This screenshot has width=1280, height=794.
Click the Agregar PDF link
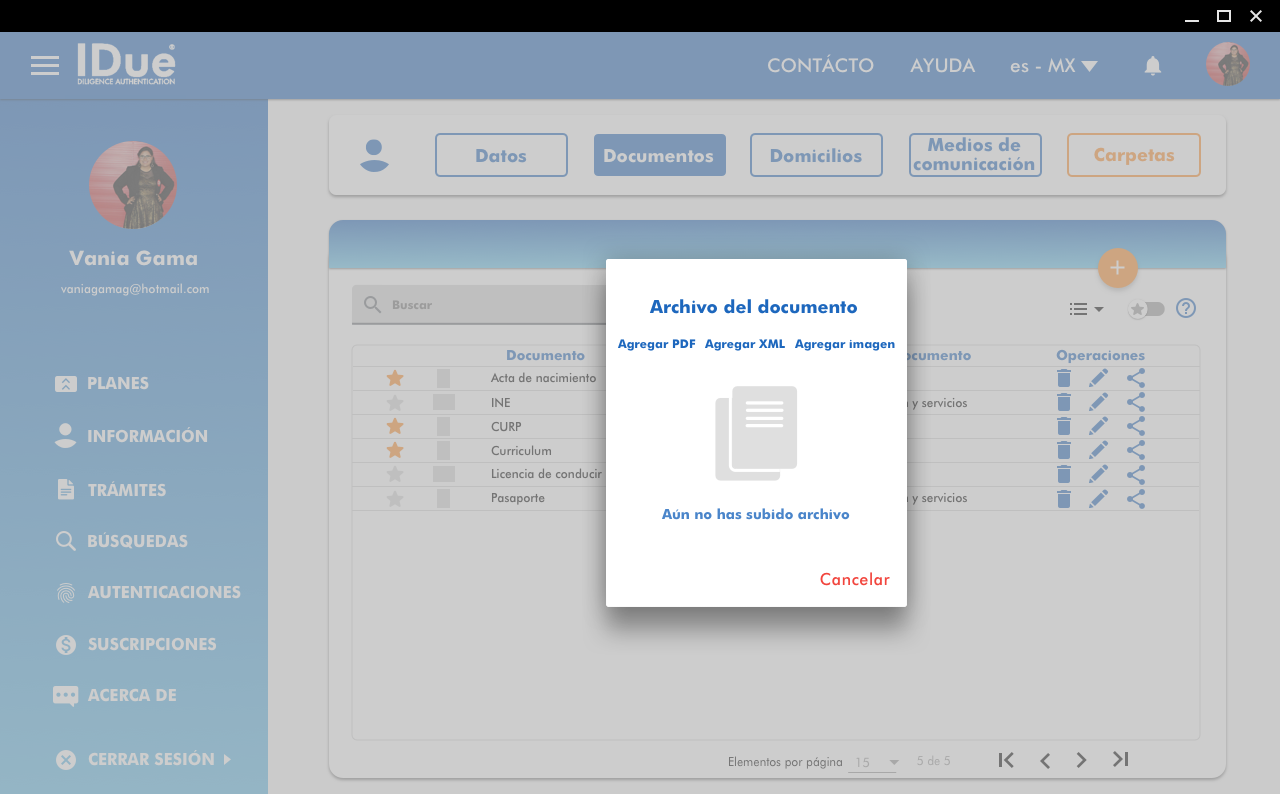[x=656, y=344]
